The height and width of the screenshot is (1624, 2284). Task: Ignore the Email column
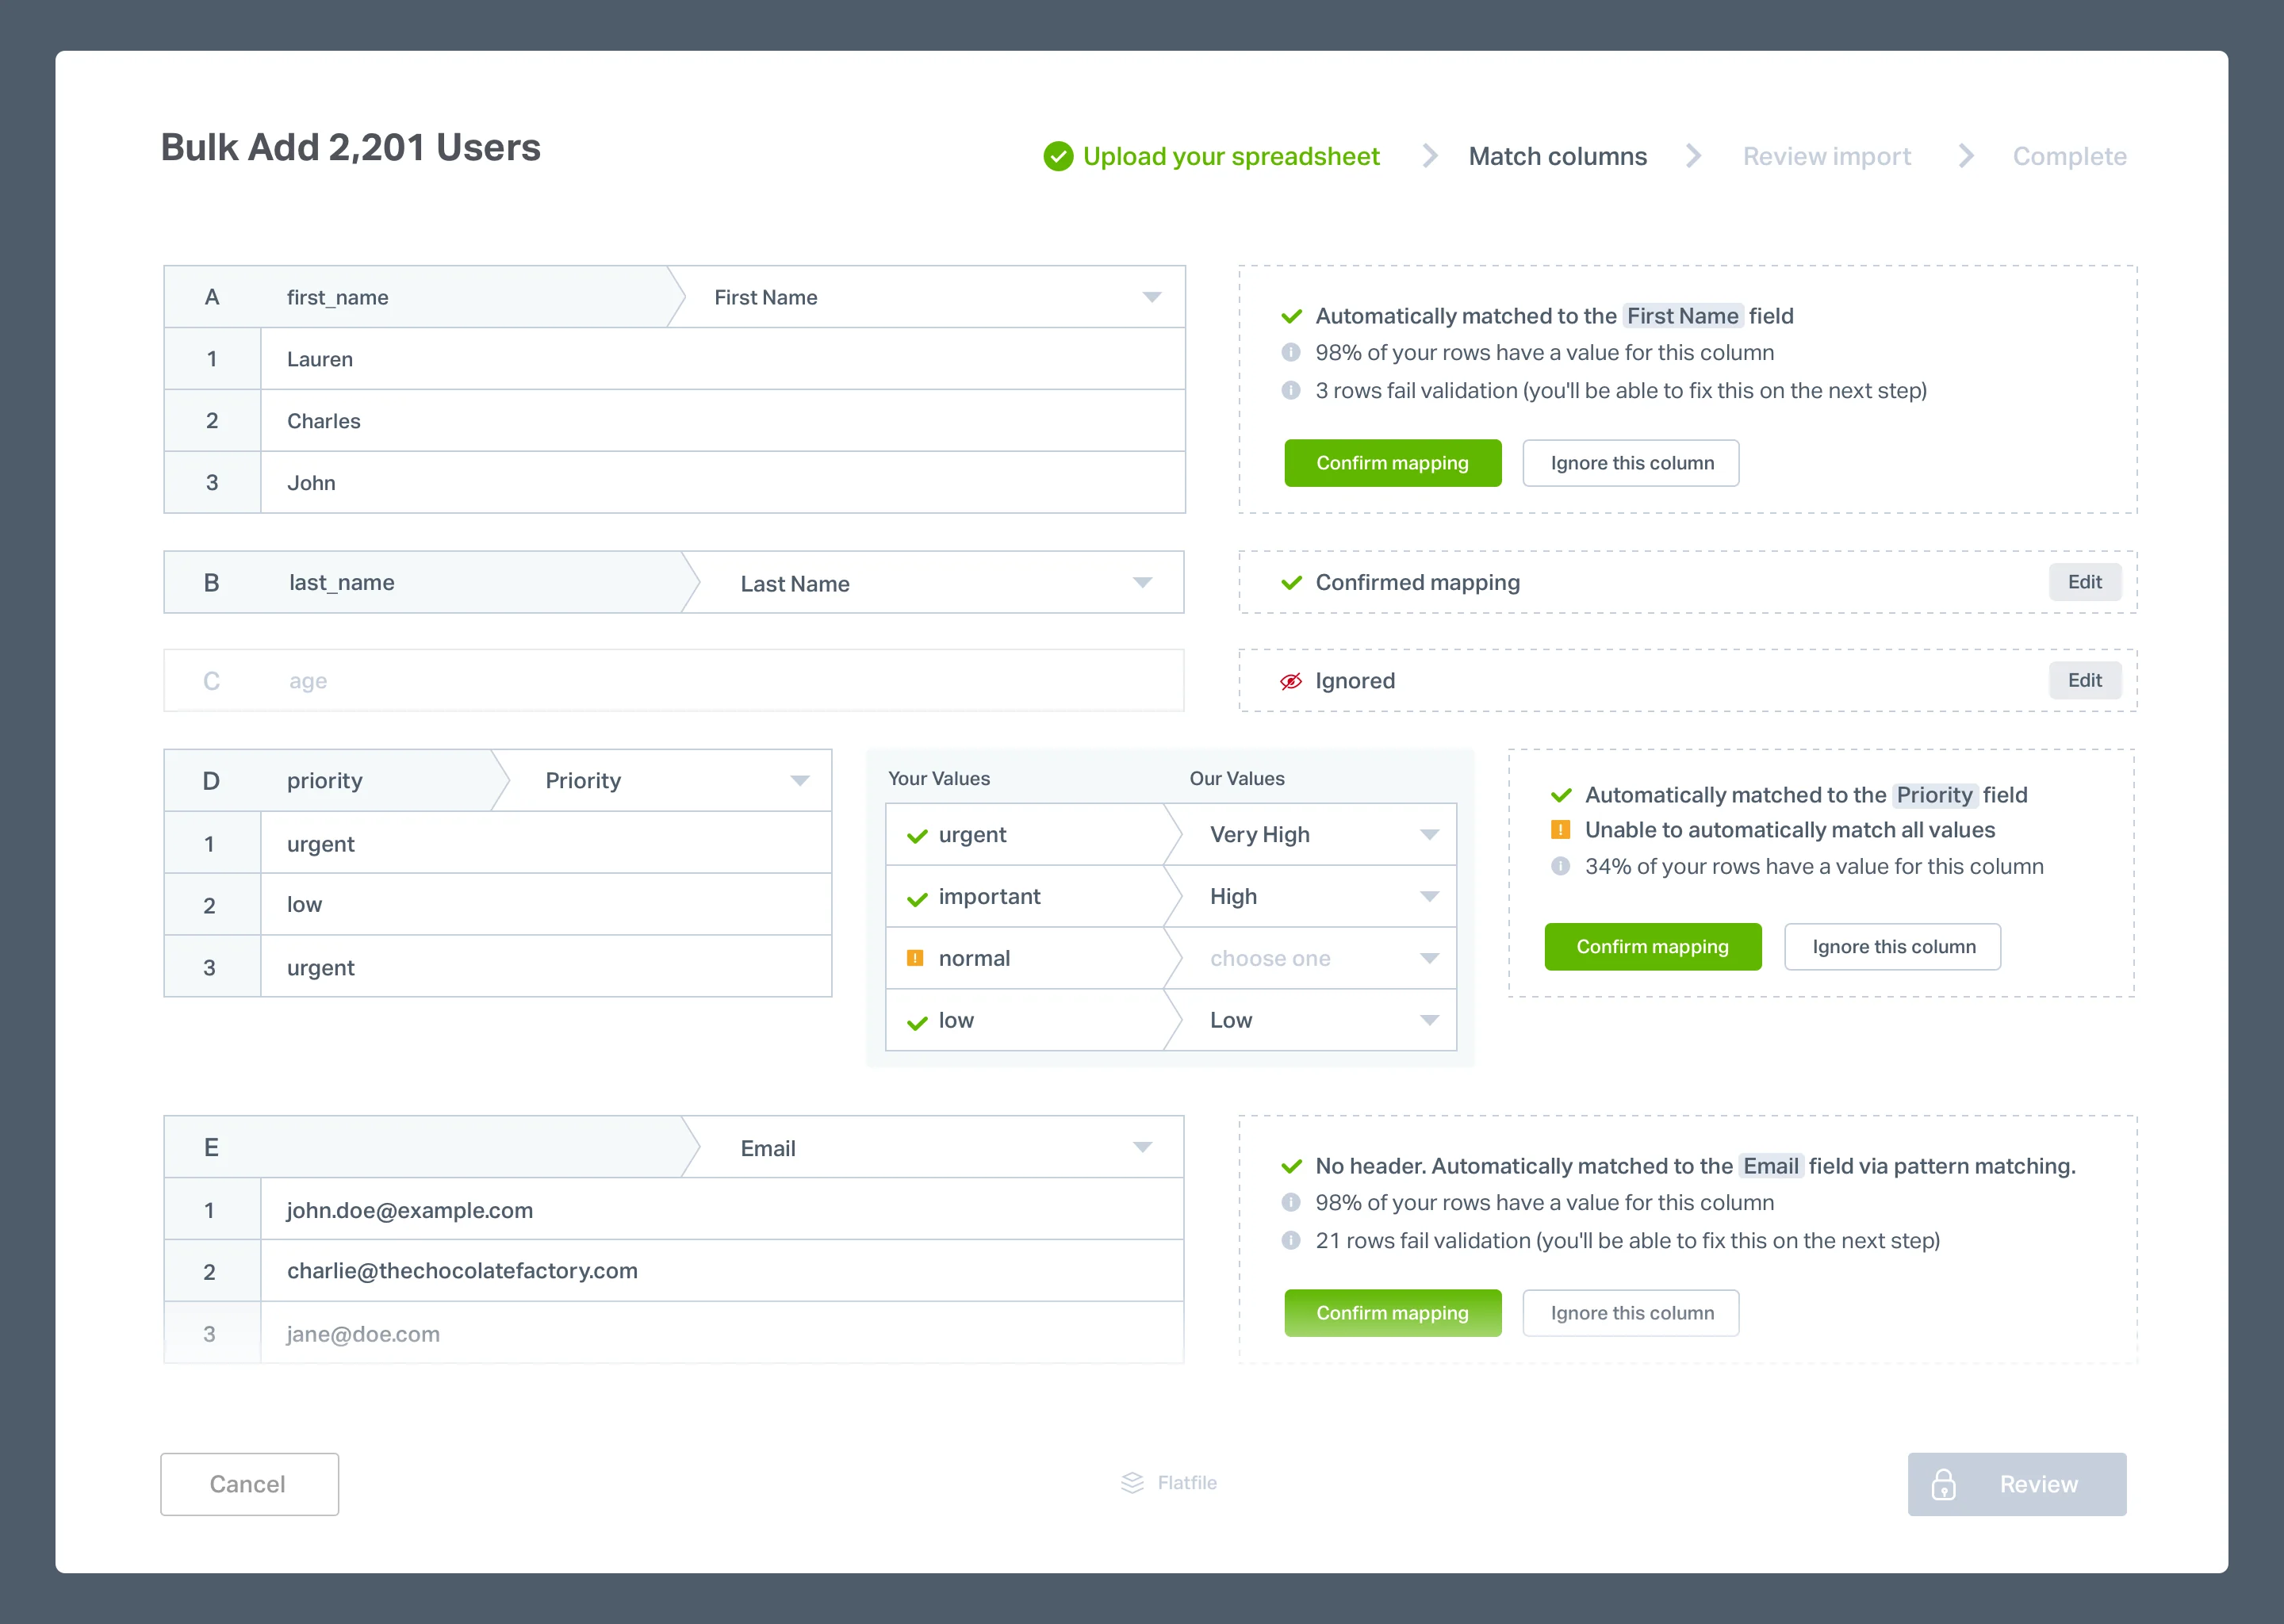coord(1630,1312)
